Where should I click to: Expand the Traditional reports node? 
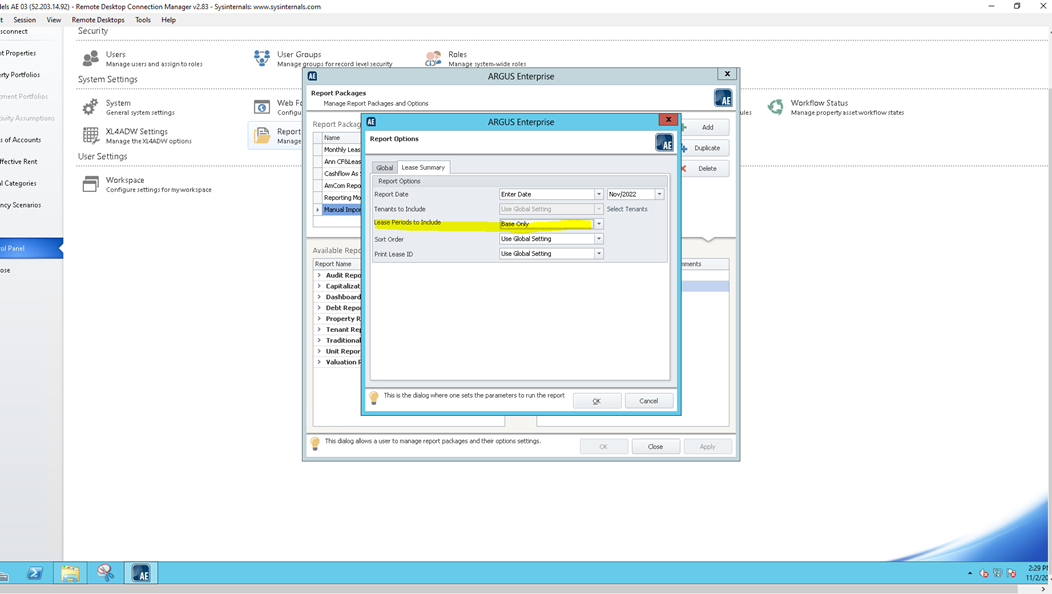pos(319,340)
